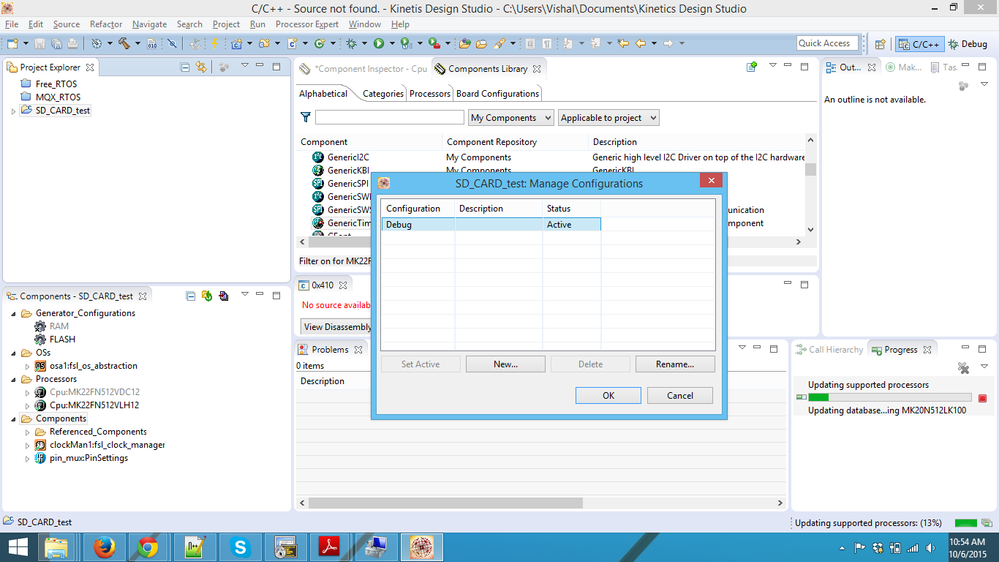Viewport: 999px width, 562px height.
Task: Select clockMan1:fsl_clock_manager component
Action: coord(107,445)
